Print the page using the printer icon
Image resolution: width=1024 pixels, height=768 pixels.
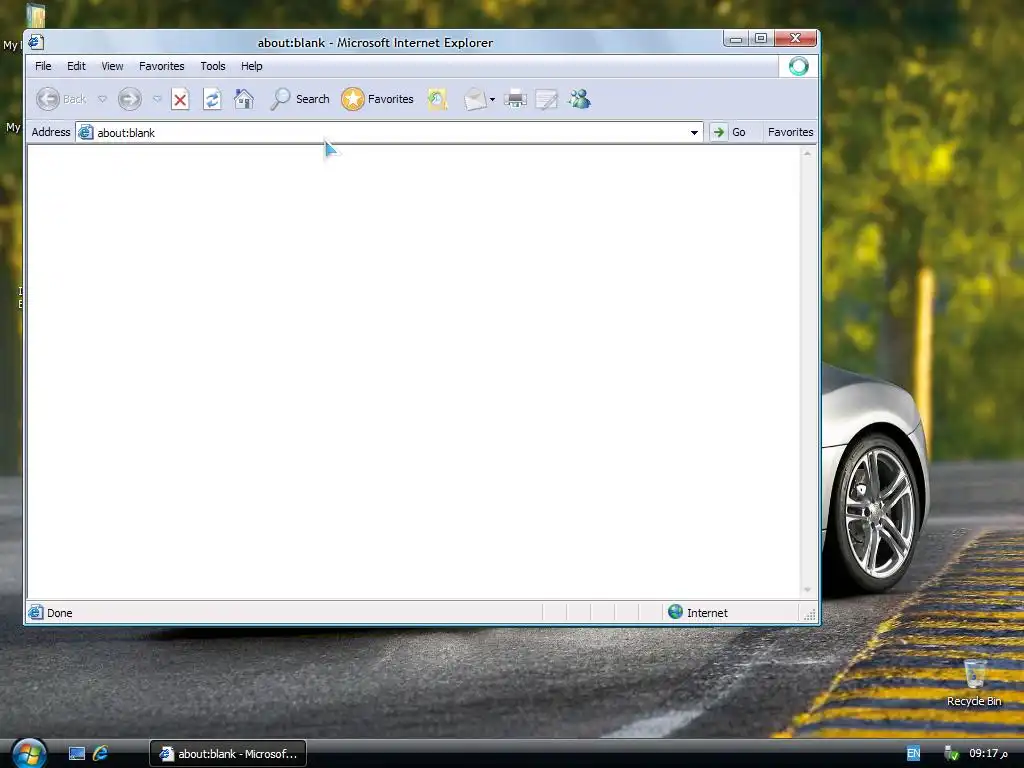click(515, 99)
